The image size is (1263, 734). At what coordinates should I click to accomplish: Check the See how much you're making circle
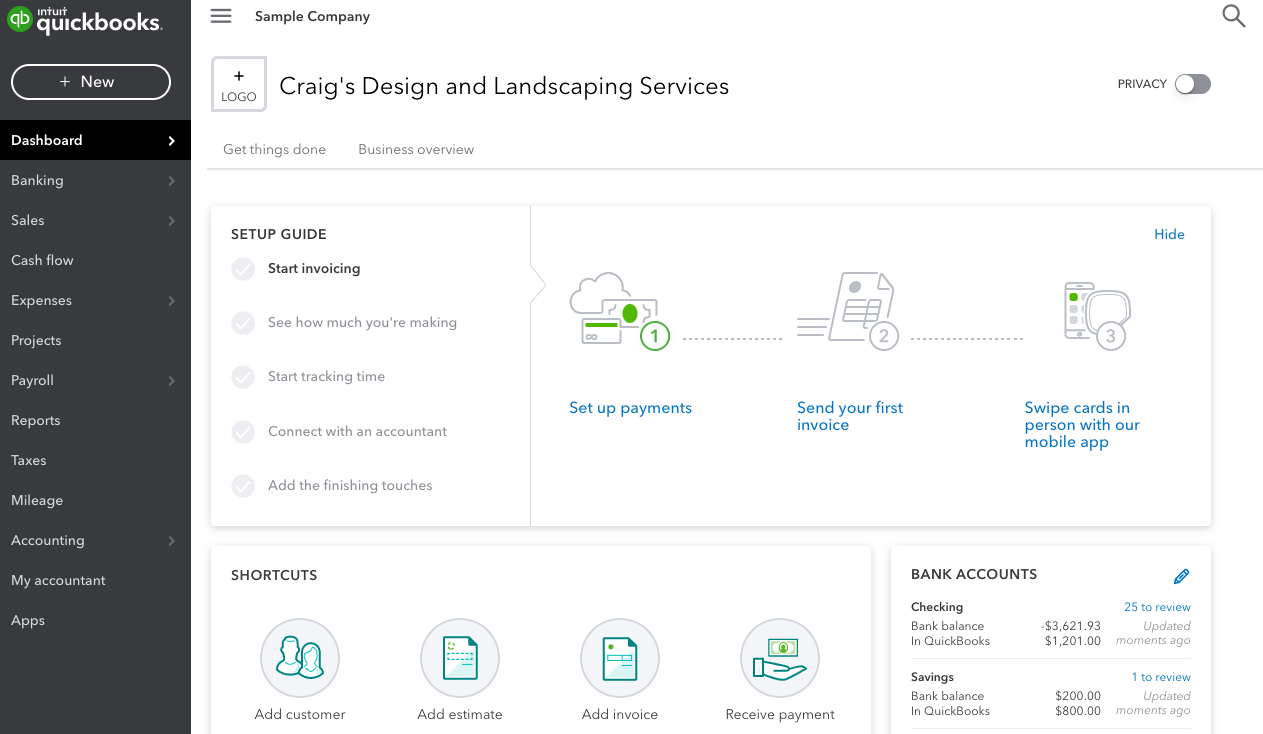pos(243,323)
